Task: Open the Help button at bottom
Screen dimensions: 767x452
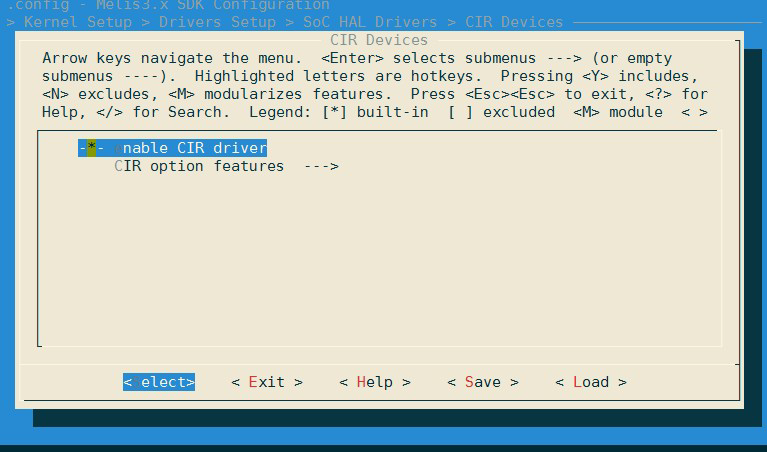Action: coord(374,382)
